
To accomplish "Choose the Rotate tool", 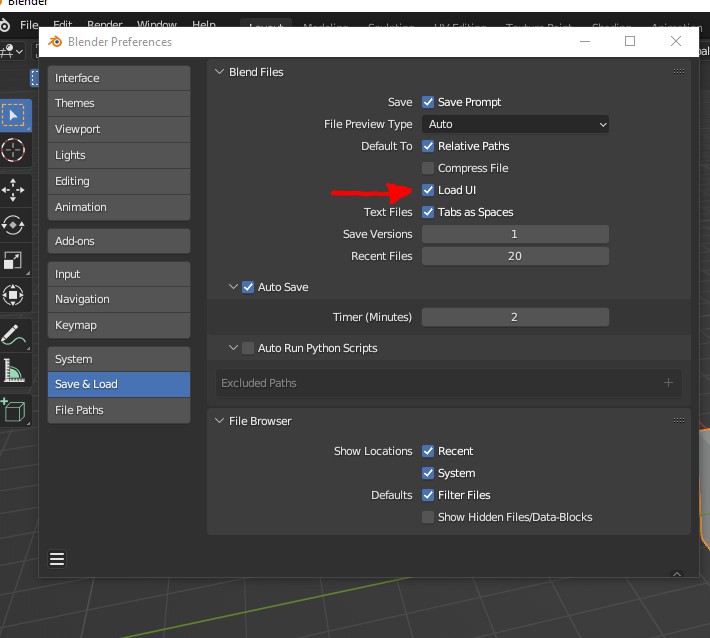I will pos(14,225).
